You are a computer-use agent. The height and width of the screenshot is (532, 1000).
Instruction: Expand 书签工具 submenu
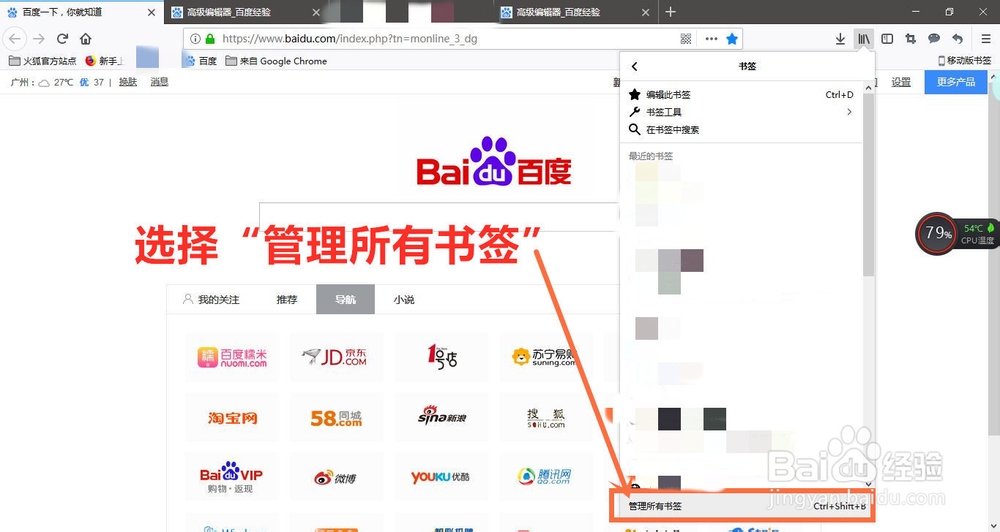click(741, 112)
